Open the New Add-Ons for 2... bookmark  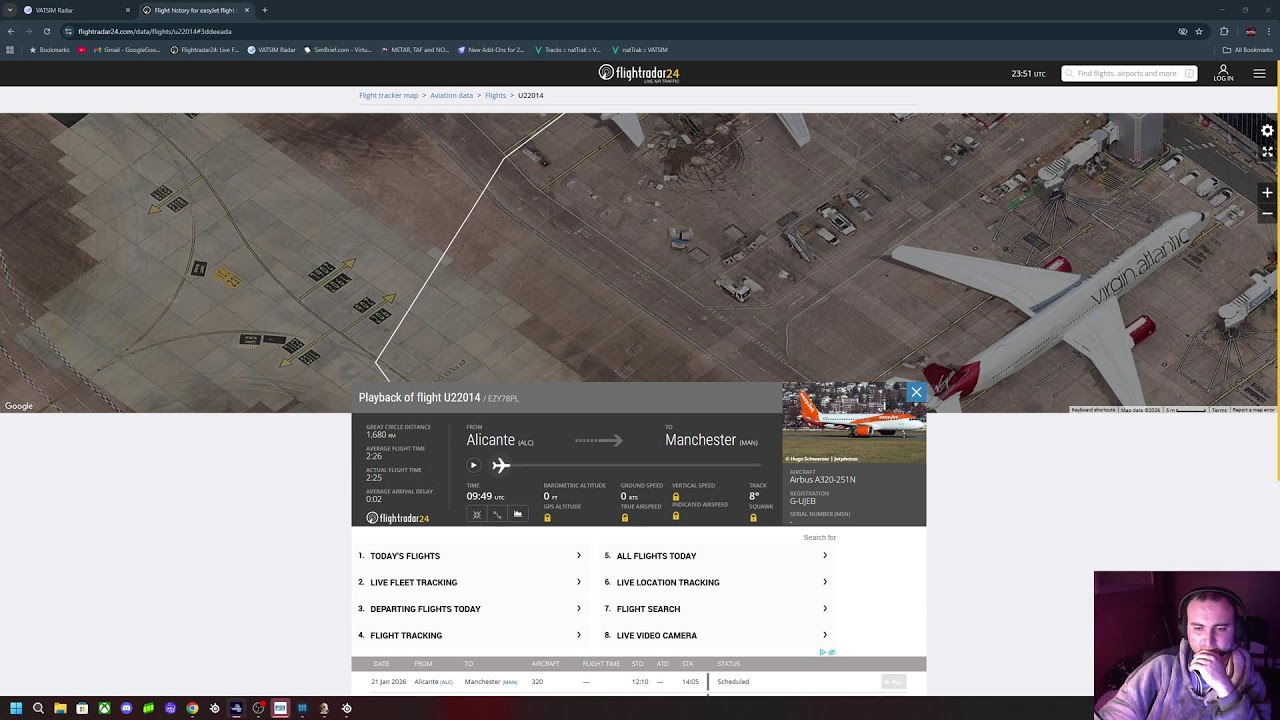pyautogui.click(x=491, y=50)
